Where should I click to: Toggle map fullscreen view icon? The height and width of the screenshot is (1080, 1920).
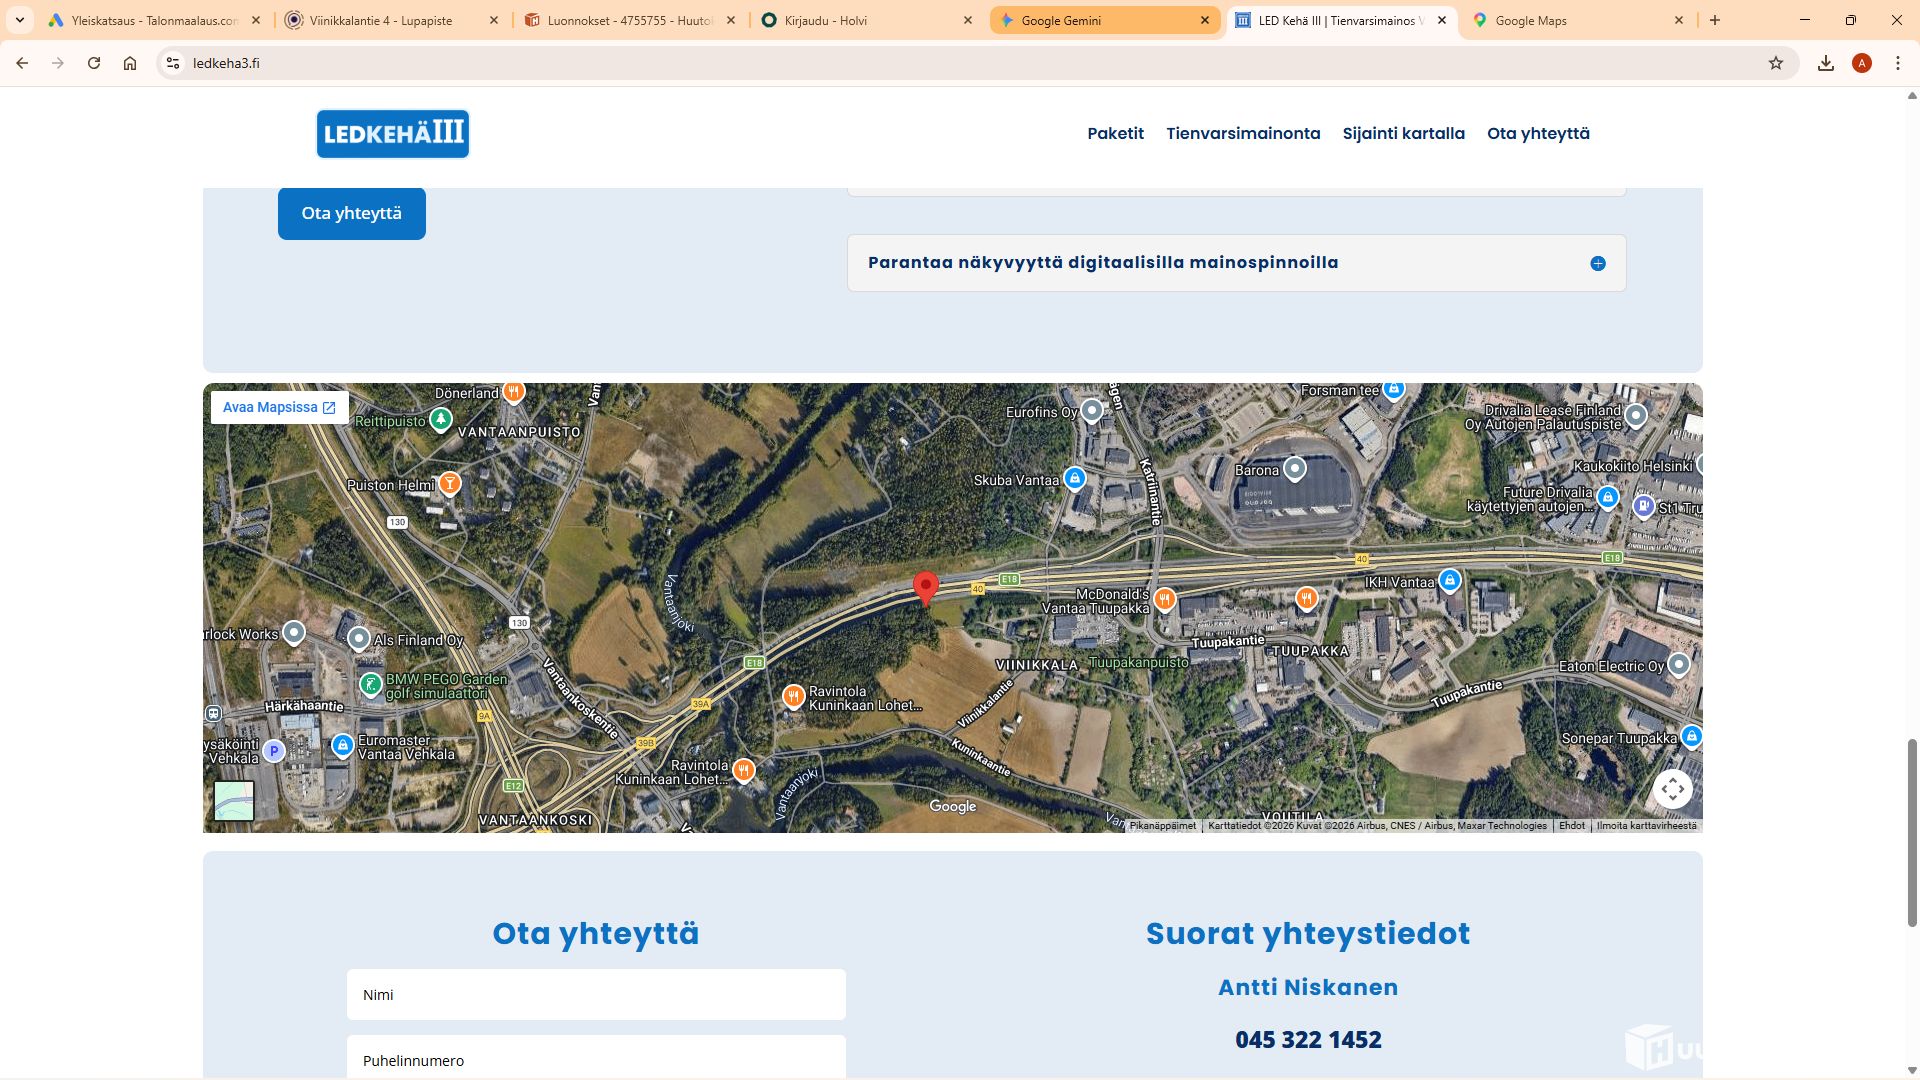click(1673, 790)
